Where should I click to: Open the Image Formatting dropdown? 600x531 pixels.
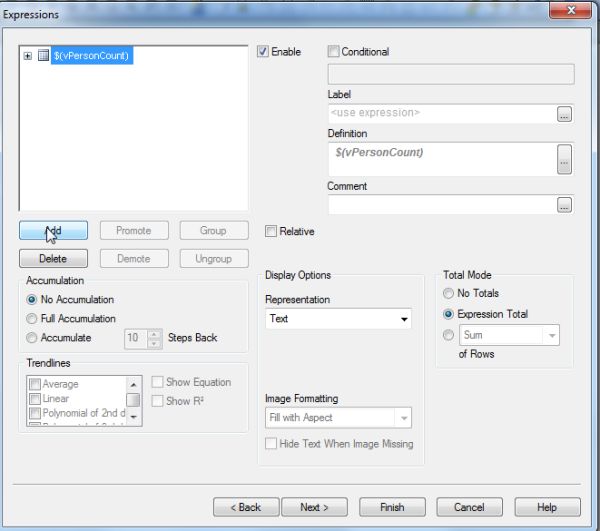pyautogui.click(x=338, y=418)
